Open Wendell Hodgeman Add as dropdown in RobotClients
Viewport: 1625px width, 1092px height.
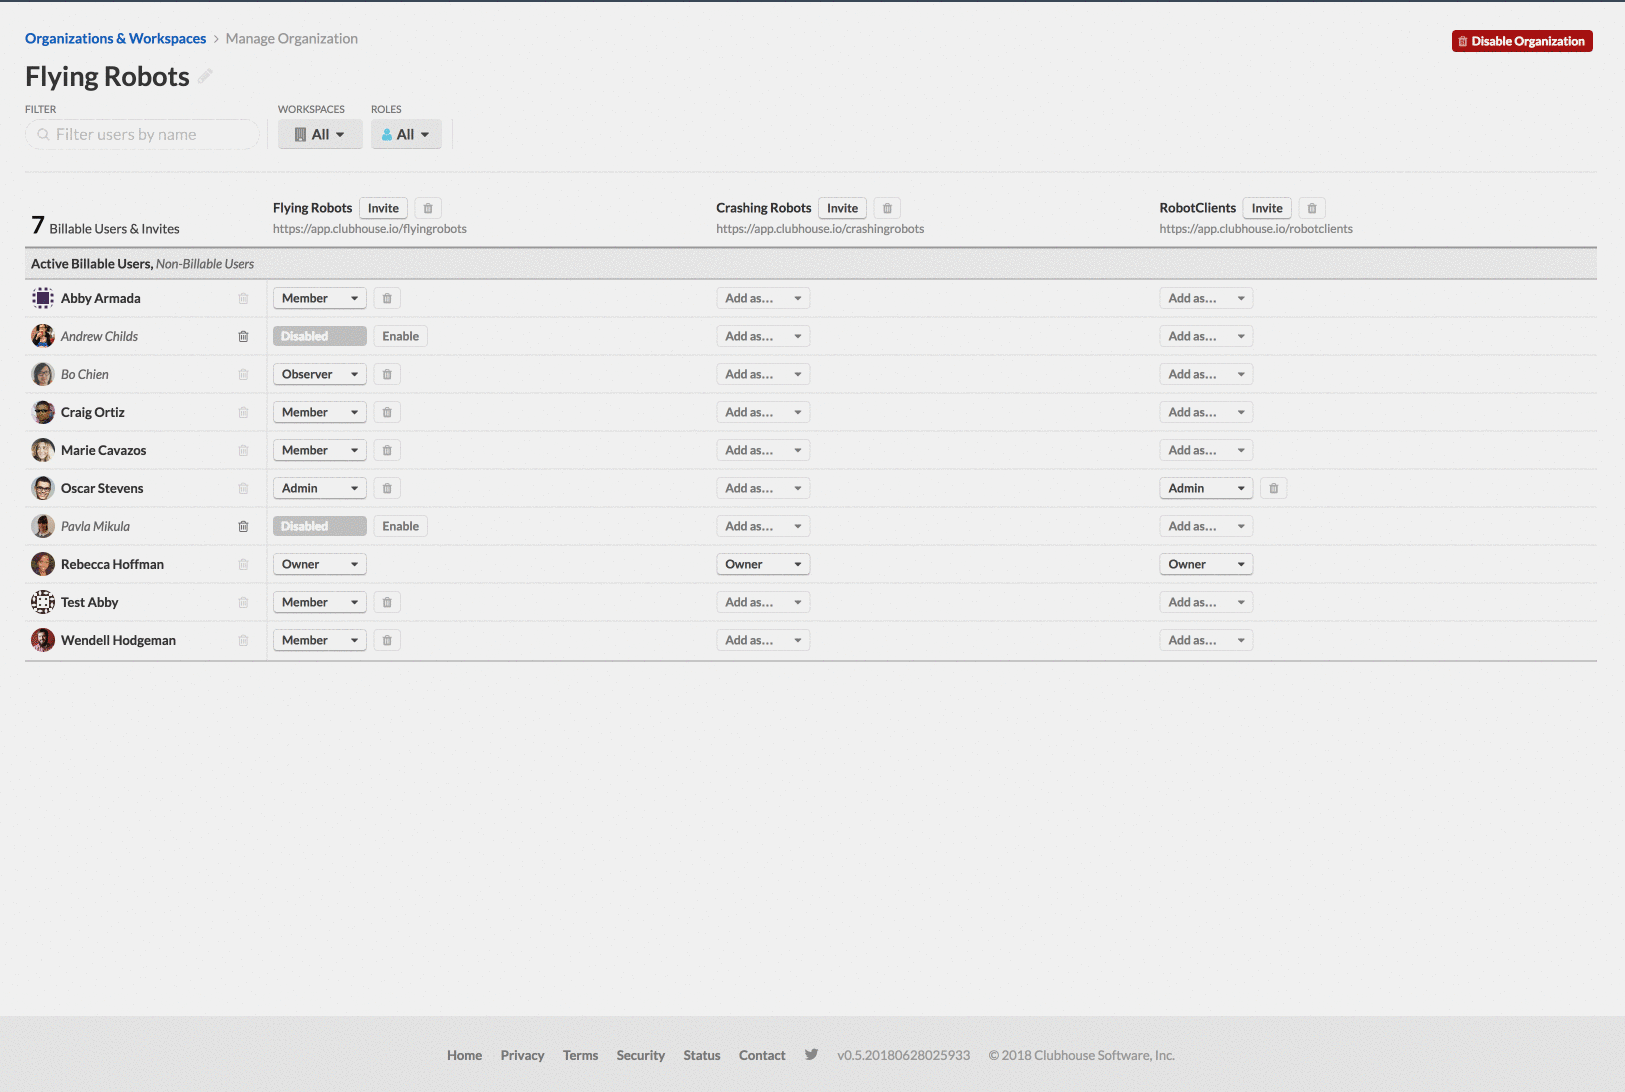click(x=1206, y=640)
